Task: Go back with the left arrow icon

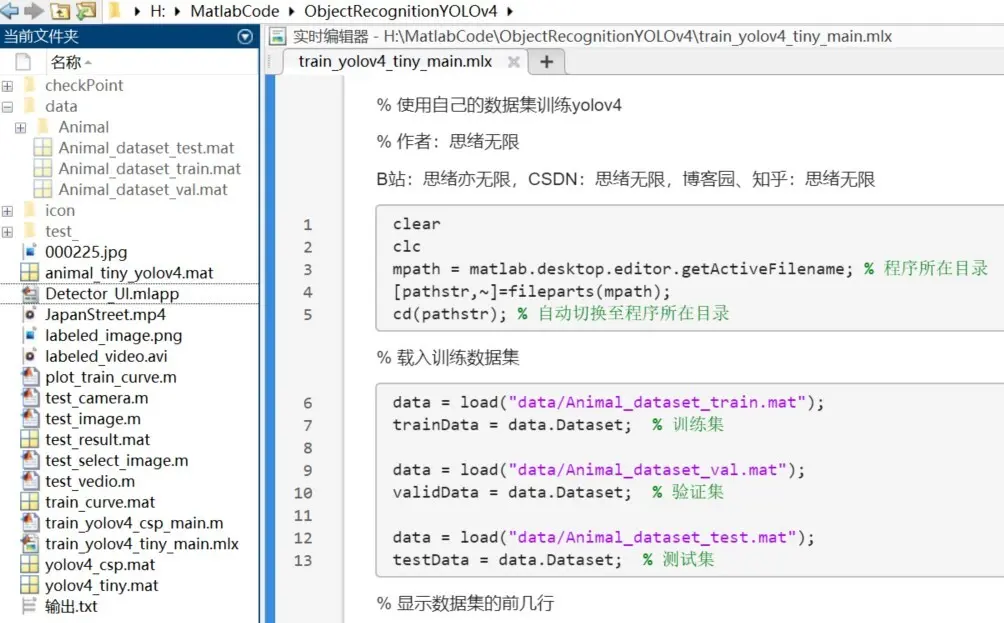Action: coord(10,10)
